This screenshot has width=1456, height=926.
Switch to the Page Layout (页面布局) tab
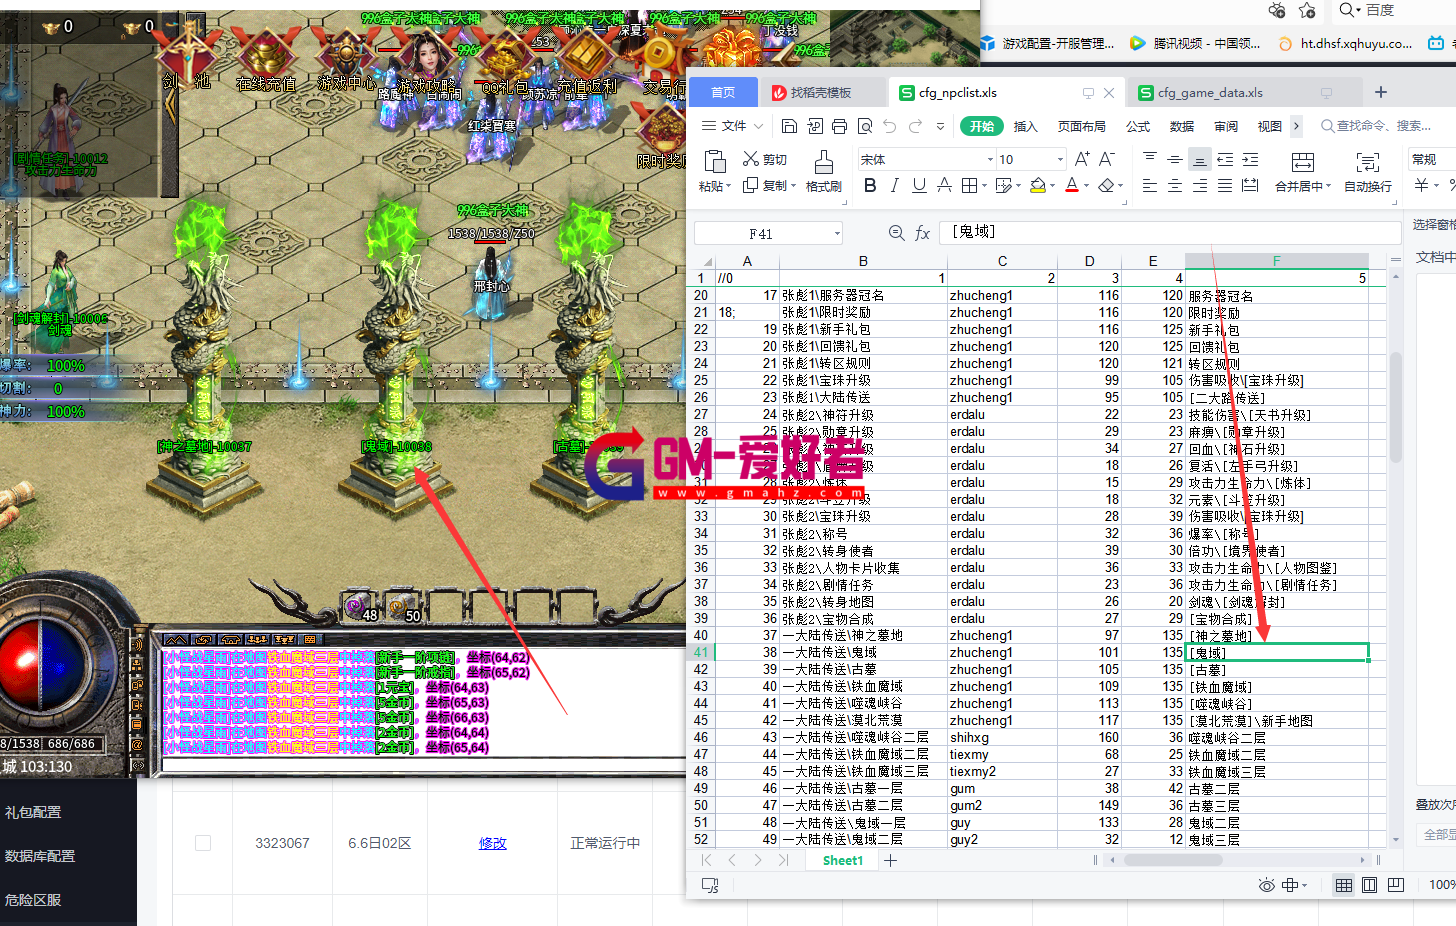pos(1082,127)
